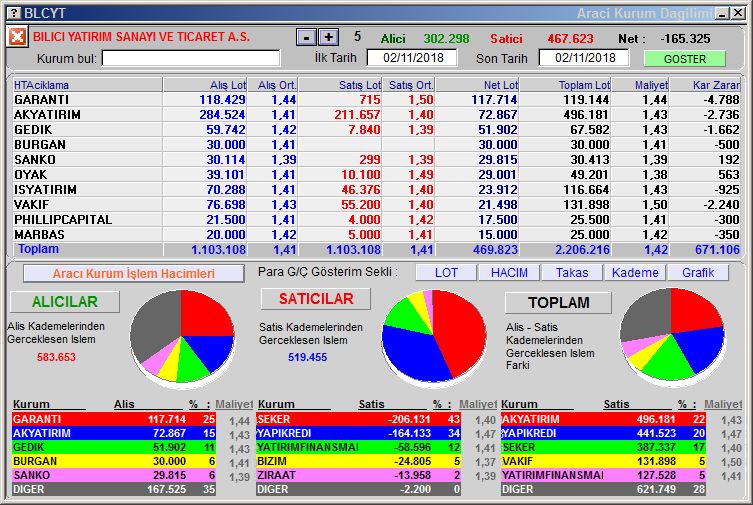Open the Kademe view

(x=635, y=273)
